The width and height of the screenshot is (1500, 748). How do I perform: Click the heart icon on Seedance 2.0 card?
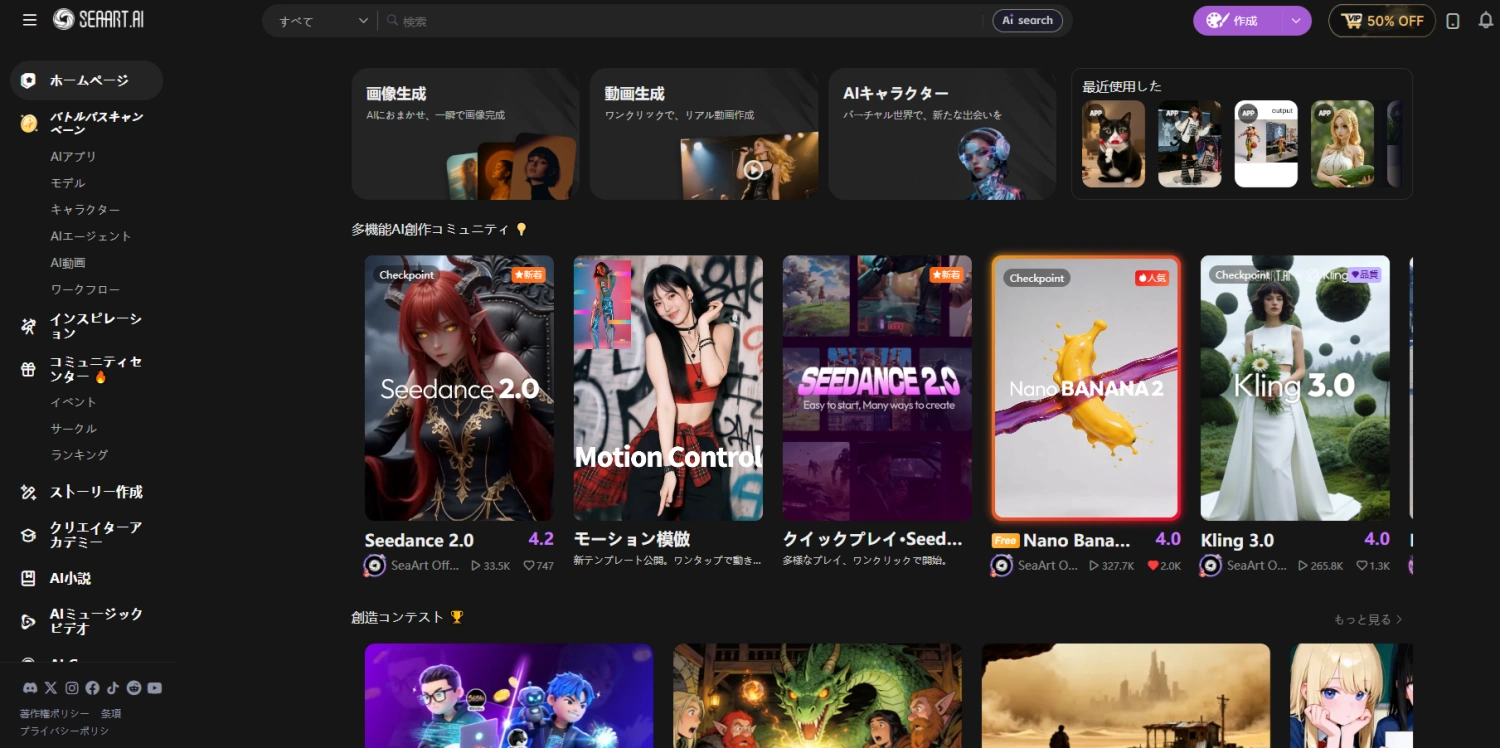(x=529, y=566)
